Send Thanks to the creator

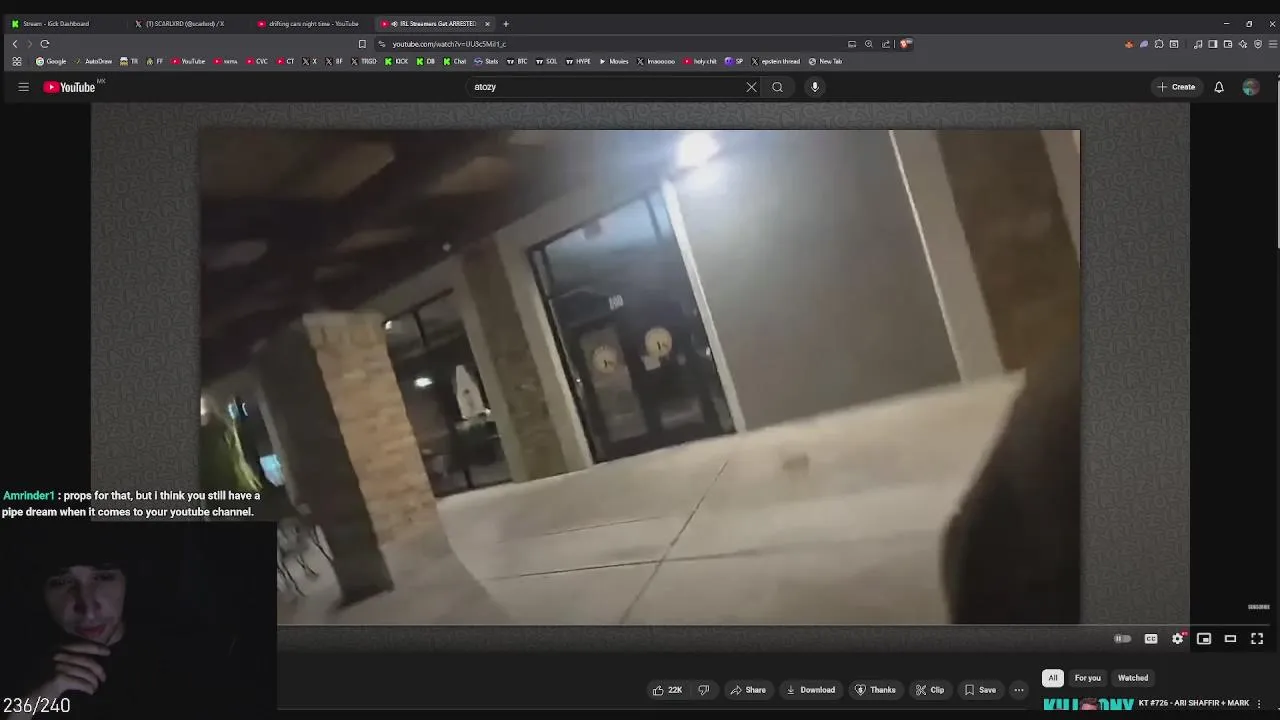coord(875,690)
